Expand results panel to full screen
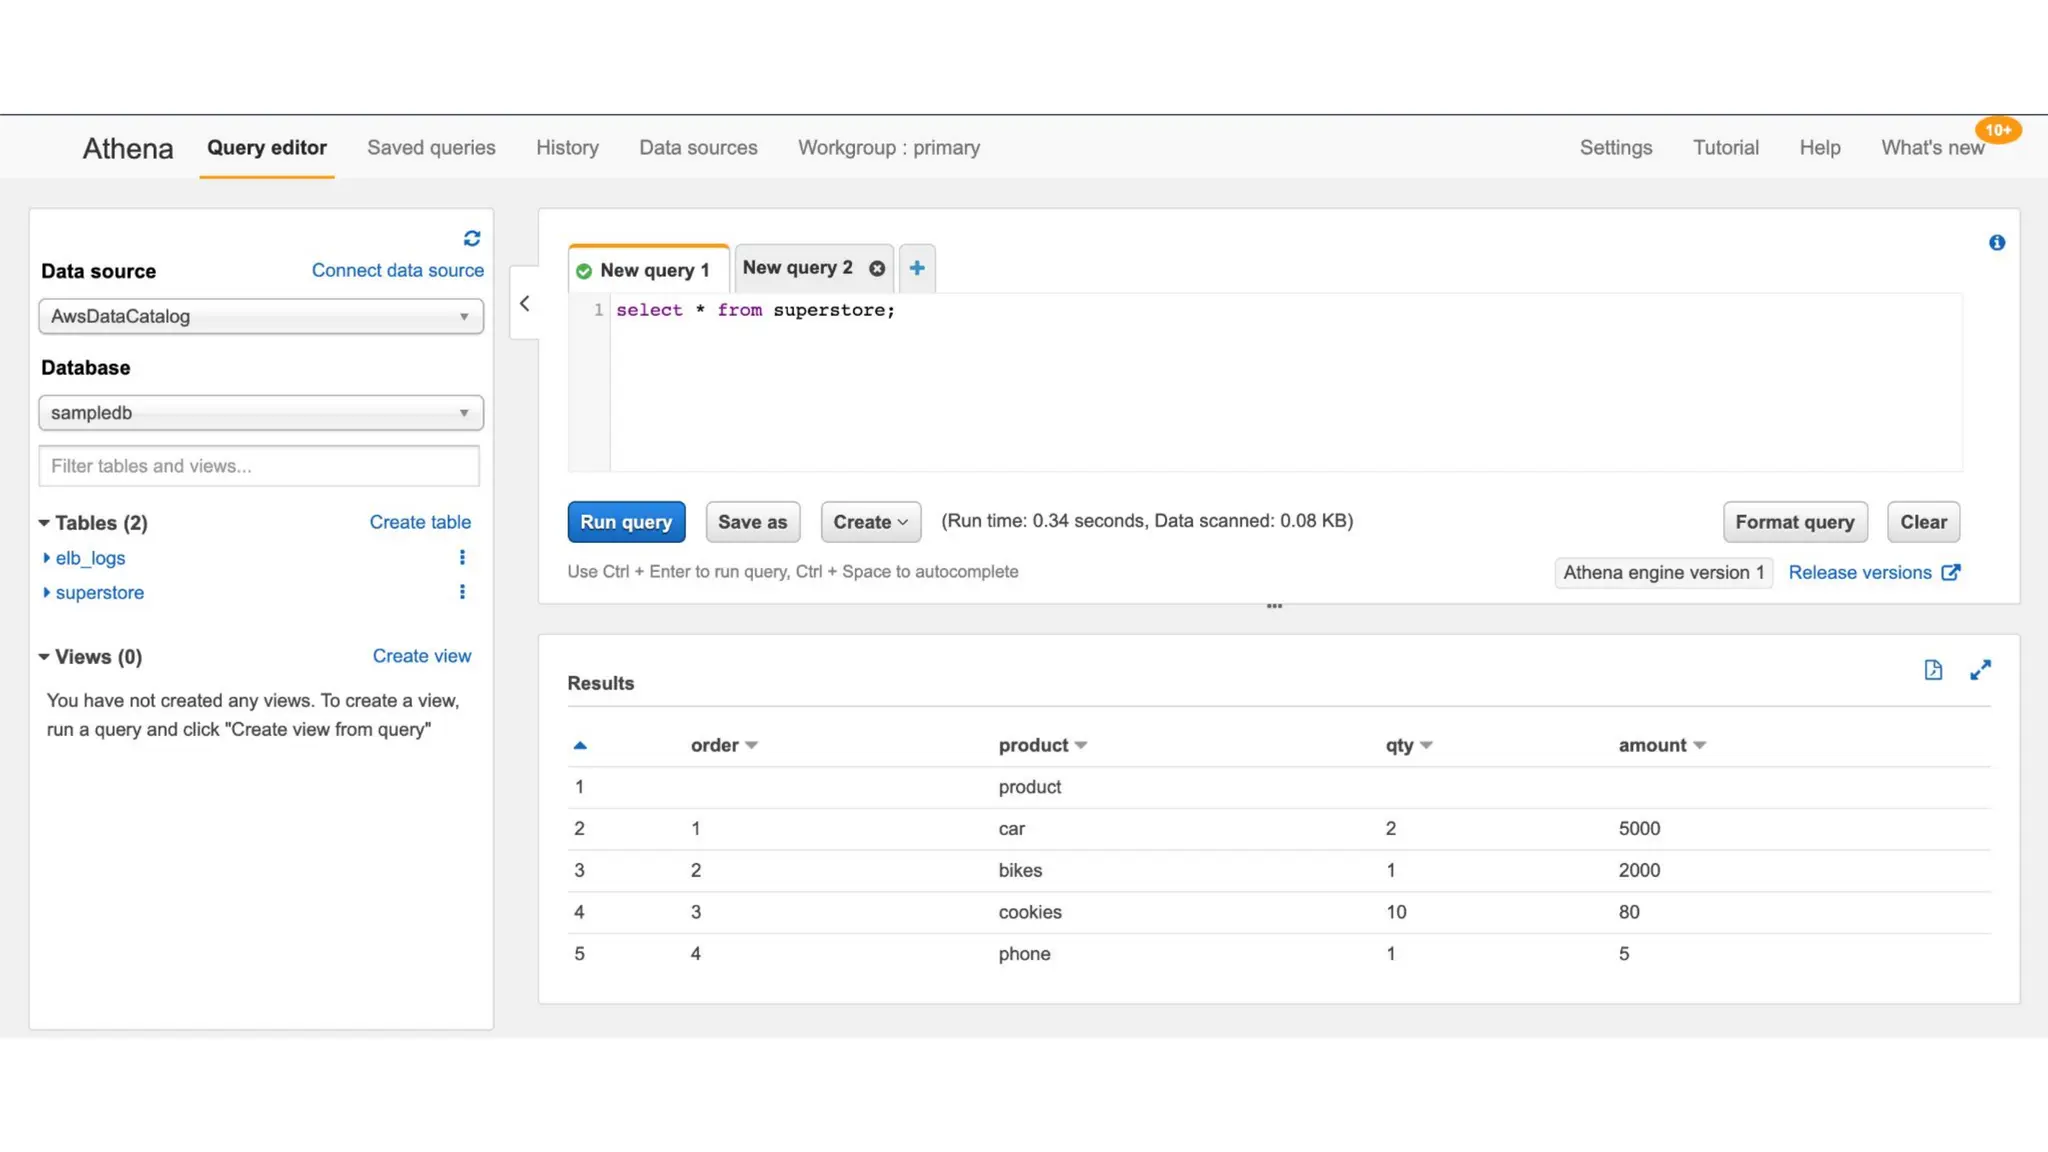This screenshot has width=2048, height=1152. pos(1980,670)
